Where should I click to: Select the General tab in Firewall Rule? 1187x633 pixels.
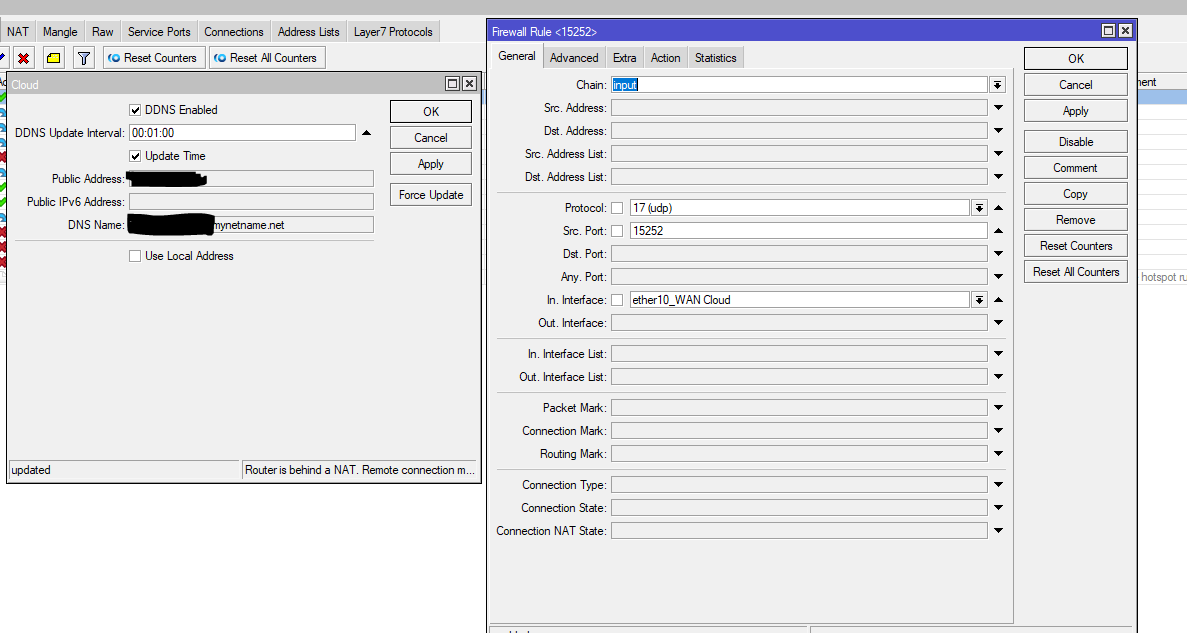click(x=517, y=56)
